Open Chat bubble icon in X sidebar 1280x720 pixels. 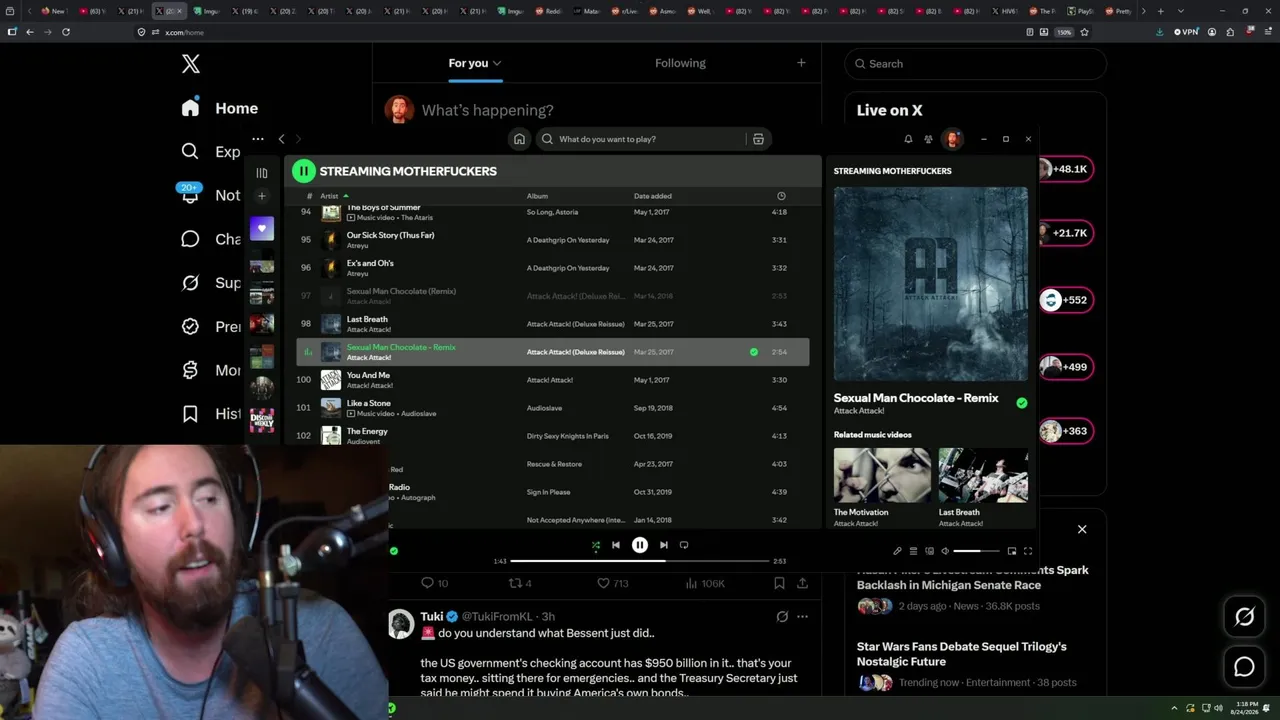(x=190, y=239)
